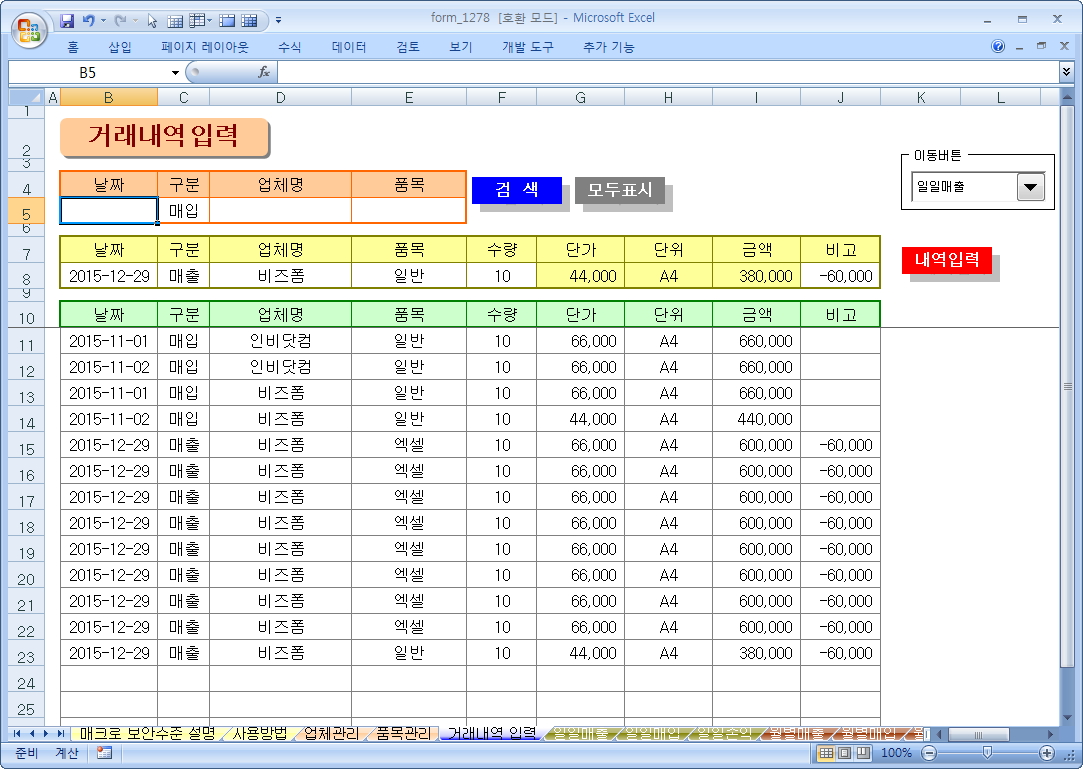Undo the last action in Quick Access toolbar
1083x769 pixels.
89,20
